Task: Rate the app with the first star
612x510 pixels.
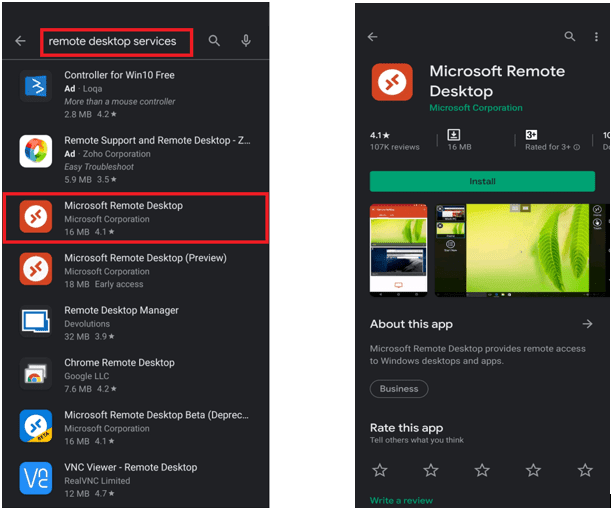Action: (x=380, y=469)
